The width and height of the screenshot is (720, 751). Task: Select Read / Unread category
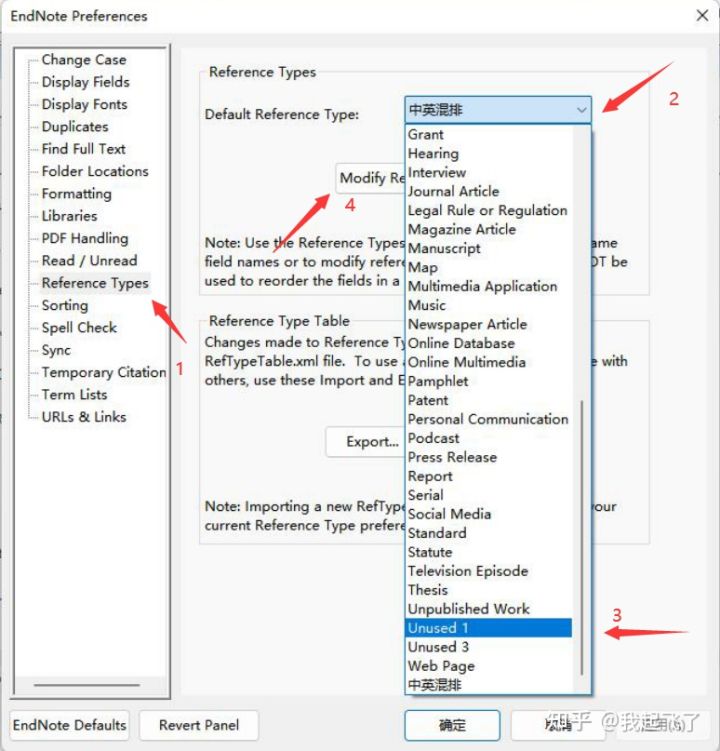click(x=90, y=261)
